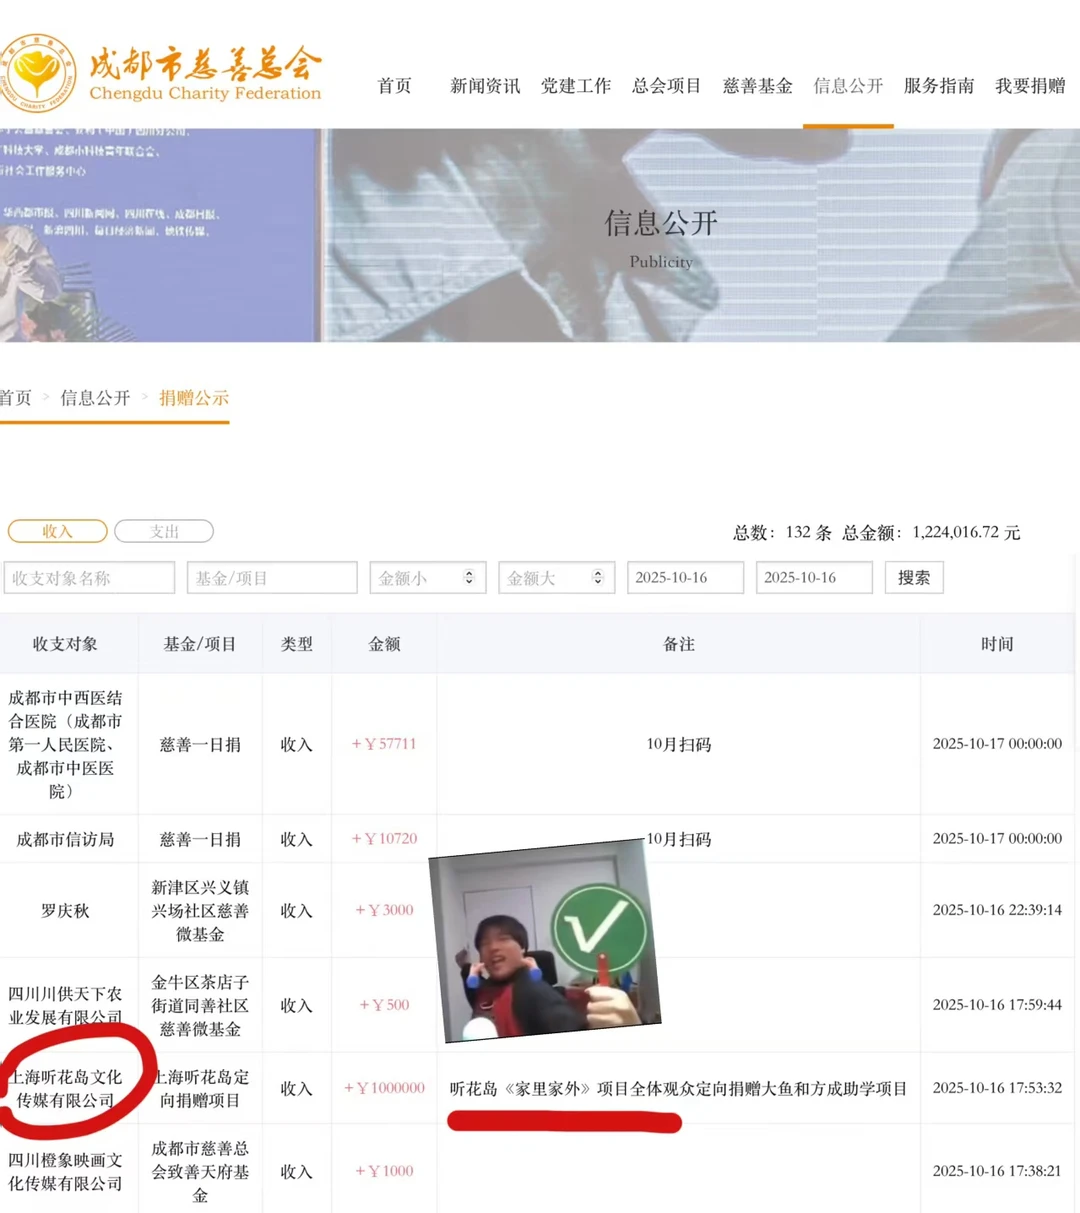
Task: Select the circled 上海听花岛文化传媒有限公司 table entry
Action: point(65,1088)
